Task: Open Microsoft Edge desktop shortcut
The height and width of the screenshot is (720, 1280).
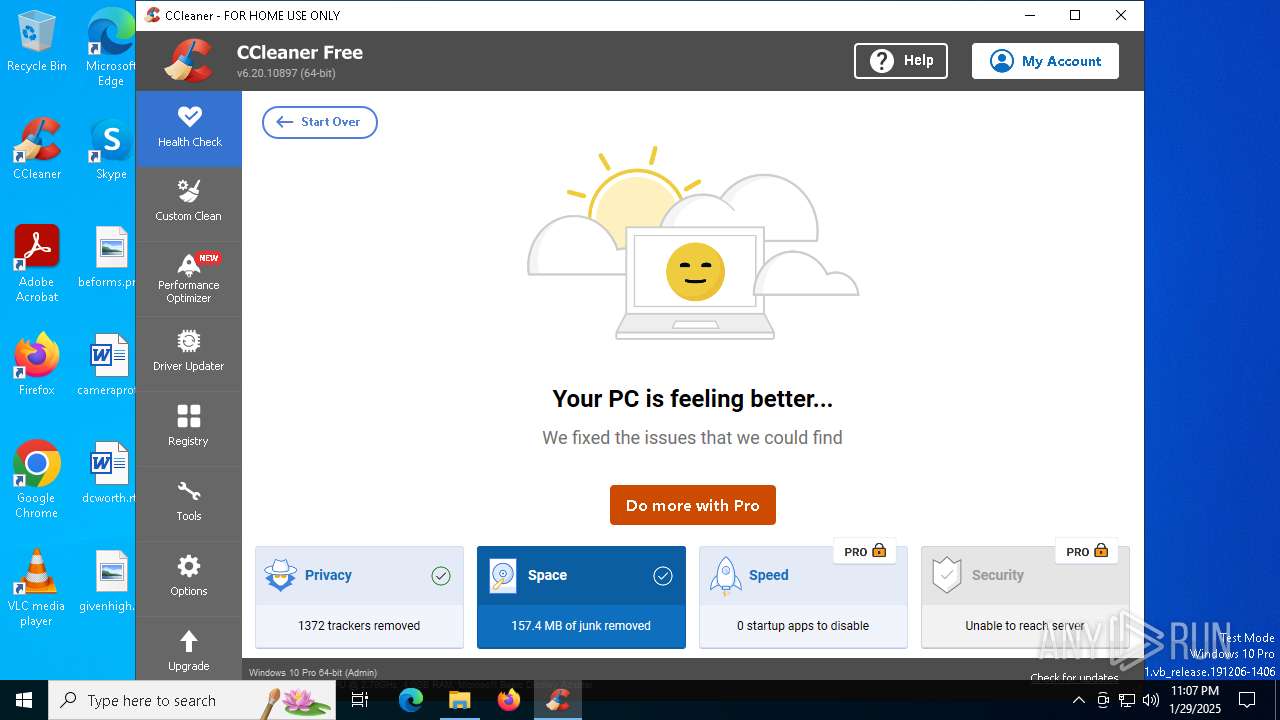Action: point(111,48)
